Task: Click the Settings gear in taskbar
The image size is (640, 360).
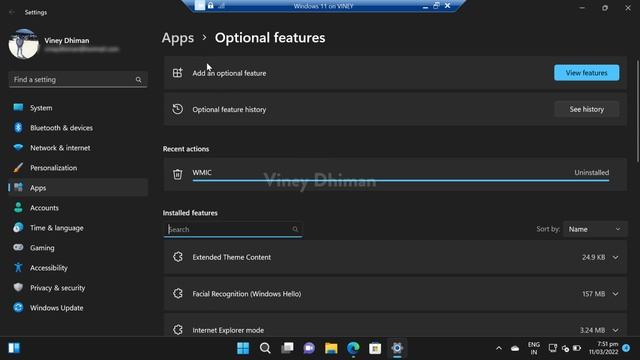Action: tap(397, 348)
